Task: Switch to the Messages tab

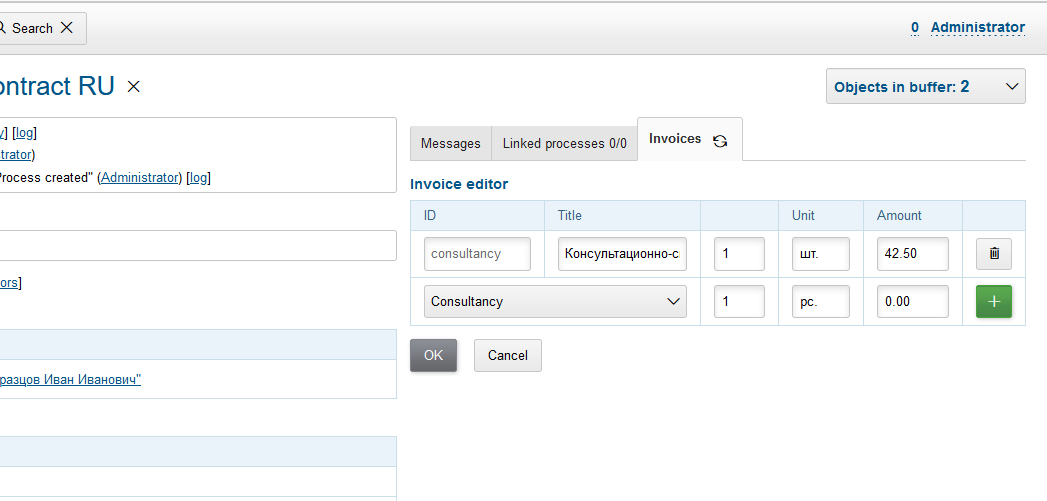Action: pyautogui.click(x=450, y=143)
